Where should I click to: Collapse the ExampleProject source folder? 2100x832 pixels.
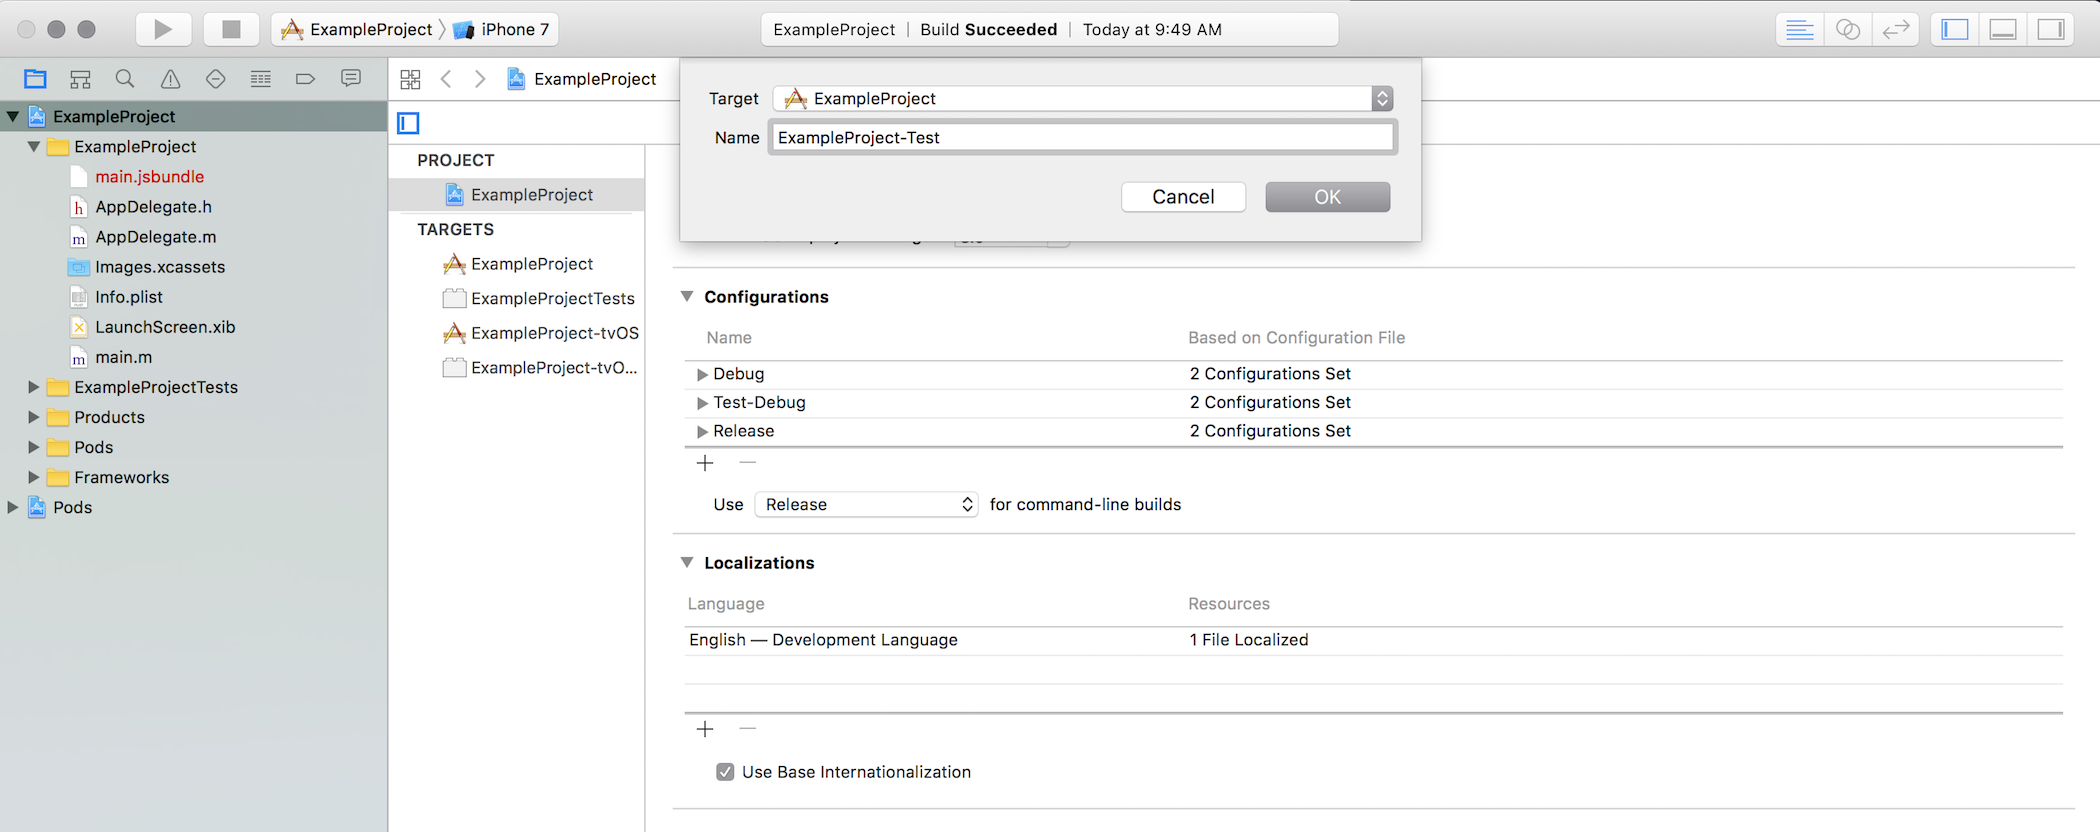tap(33, 146)
